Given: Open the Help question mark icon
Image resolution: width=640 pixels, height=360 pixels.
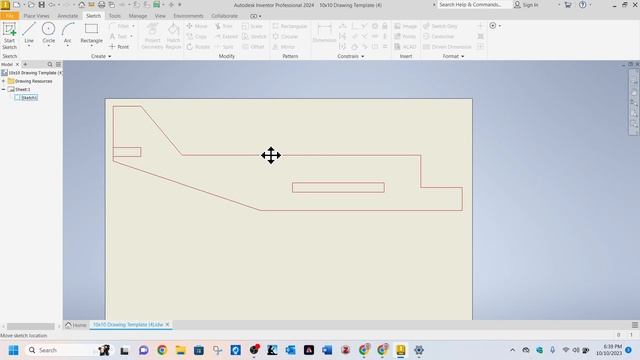Looking at the screenshot, I should tap(583, 5).
